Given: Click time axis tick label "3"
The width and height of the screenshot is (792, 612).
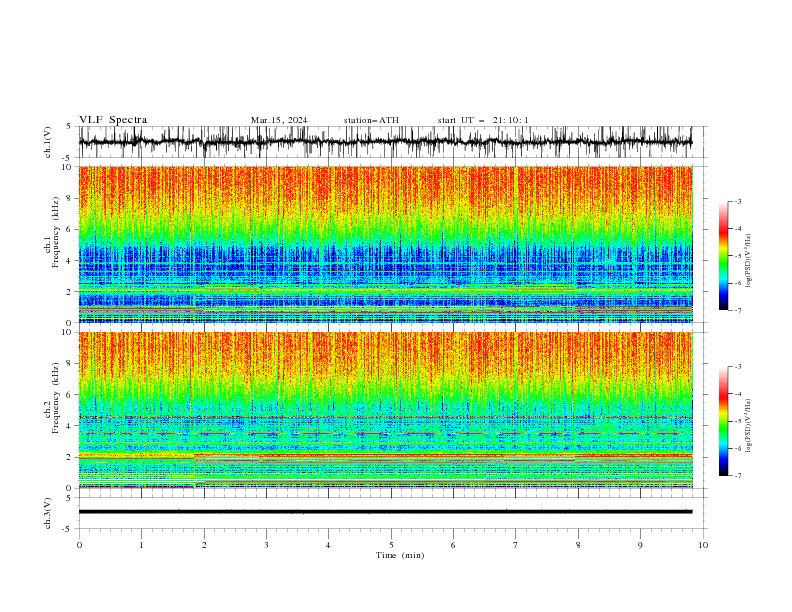Looking at the screenshot, I should click(x=266, y=545).
